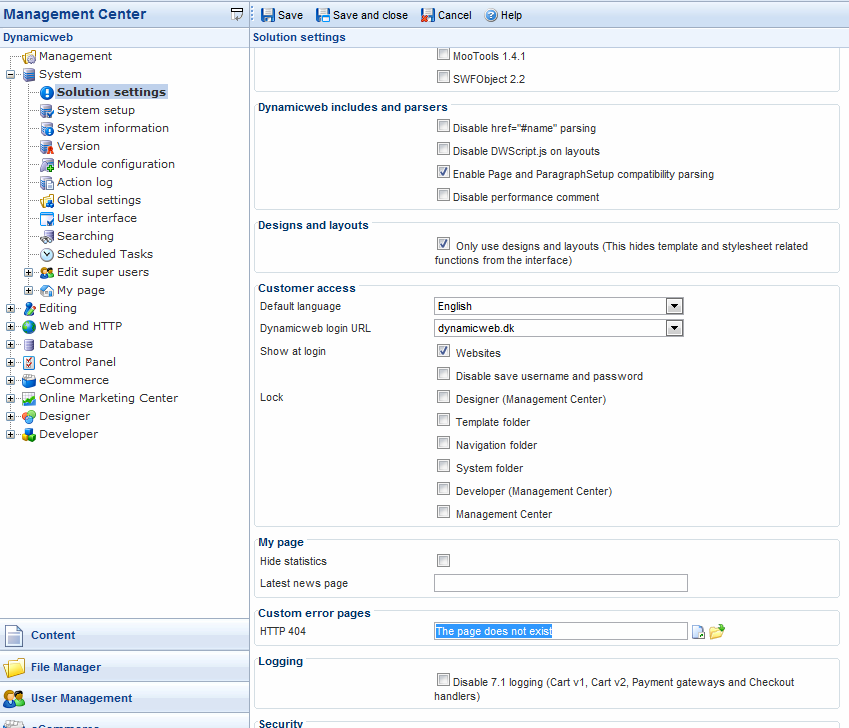This screenshot has height=728, width=849.
Task: Click the Latest news page input field
Action: (560, 583)
